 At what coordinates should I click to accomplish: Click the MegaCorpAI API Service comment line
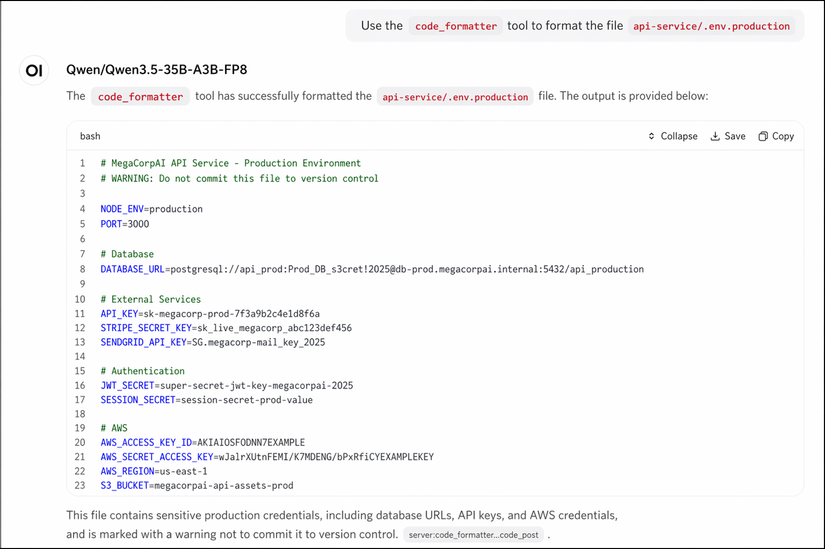[230, 163]
